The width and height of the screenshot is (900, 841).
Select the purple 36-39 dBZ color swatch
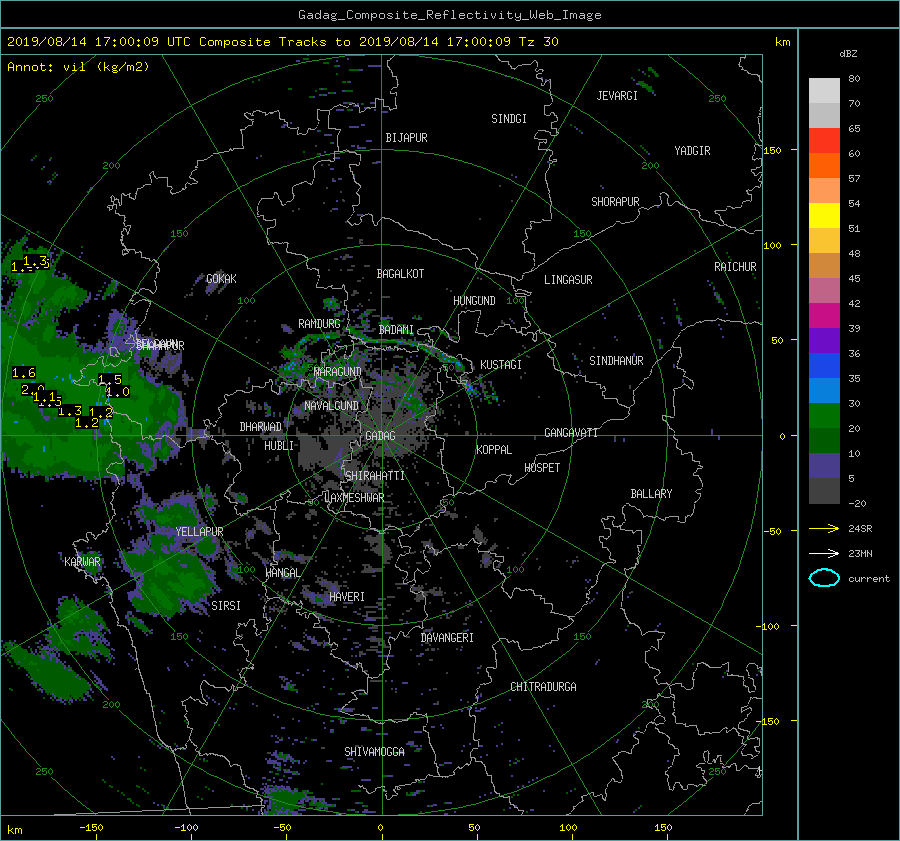pos(824,341)
